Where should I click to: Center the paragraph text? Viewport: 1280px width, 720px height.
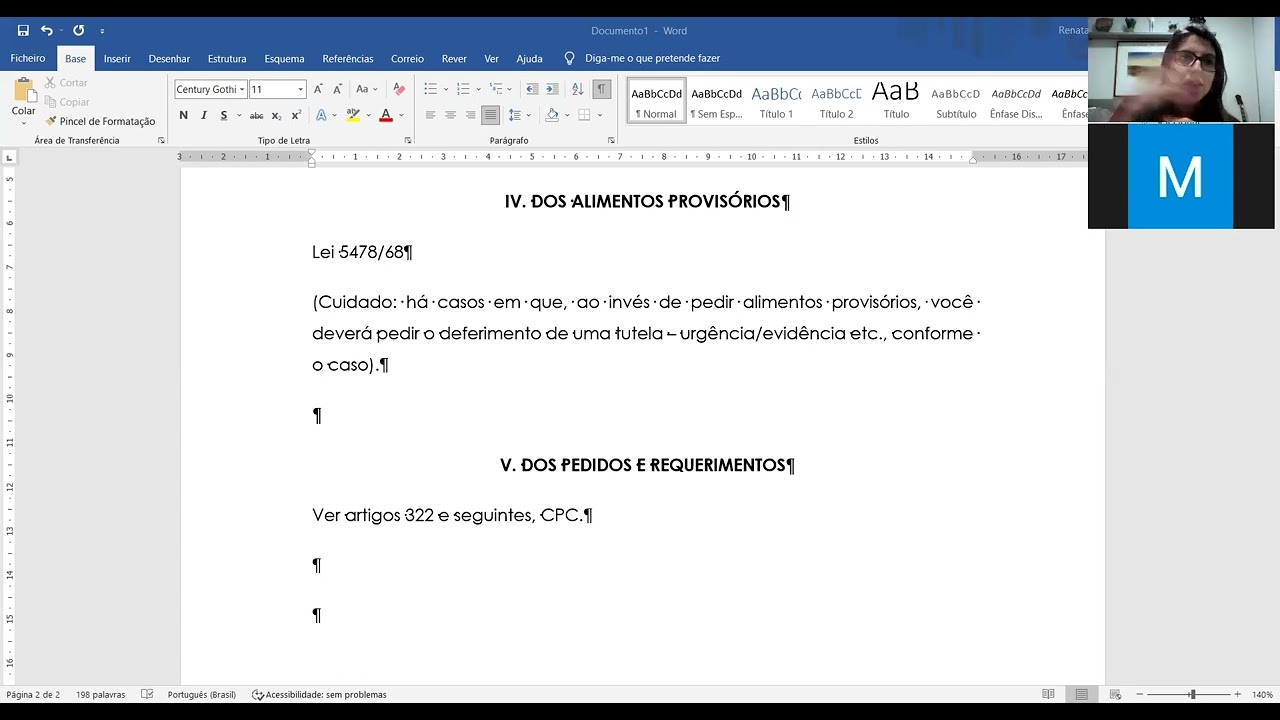(450, 115)
